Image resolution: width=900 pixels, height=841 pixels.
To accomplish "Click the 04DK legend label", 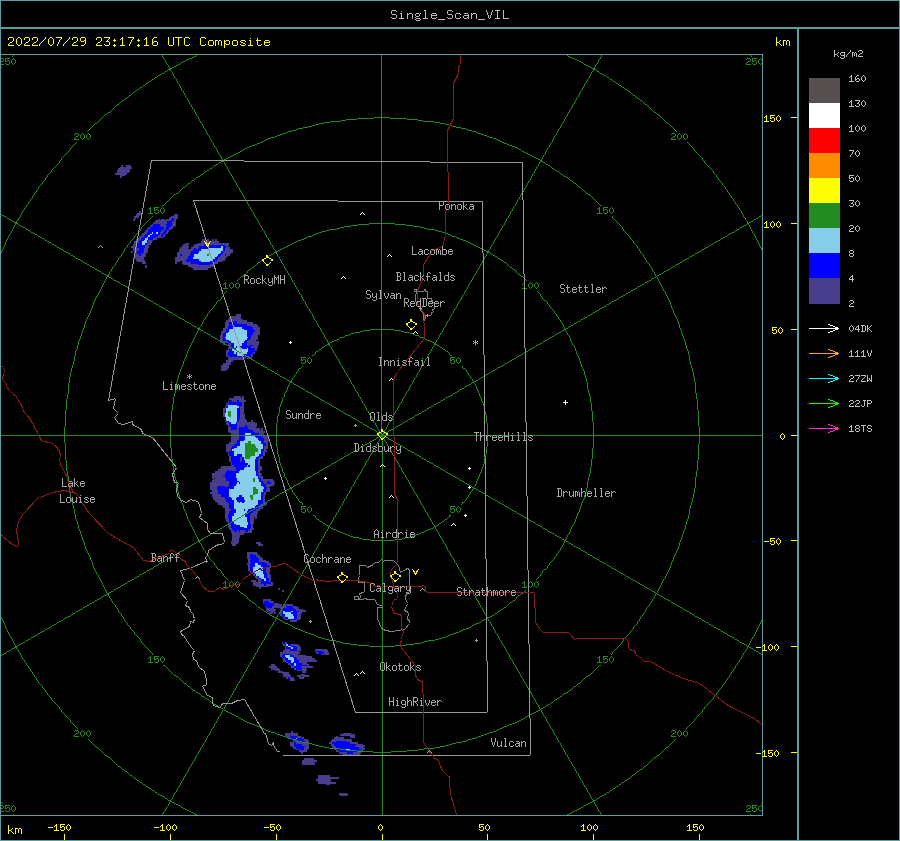I will [x=860, y=329].
